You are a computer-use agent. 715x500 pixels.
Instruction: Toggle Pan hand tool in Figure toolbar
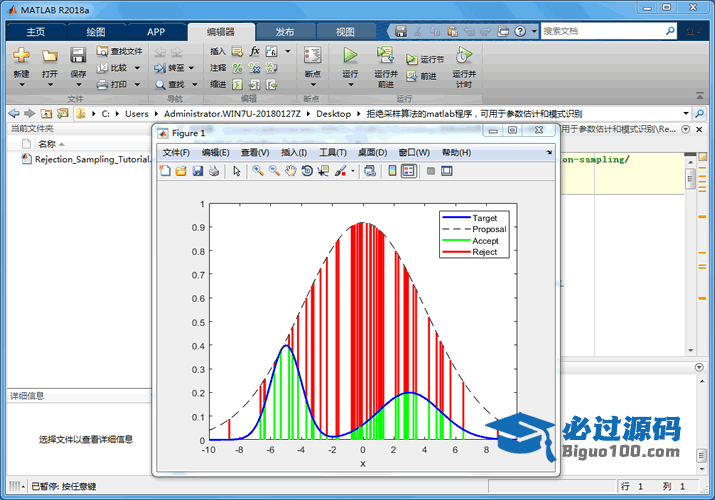click(290, 171)
